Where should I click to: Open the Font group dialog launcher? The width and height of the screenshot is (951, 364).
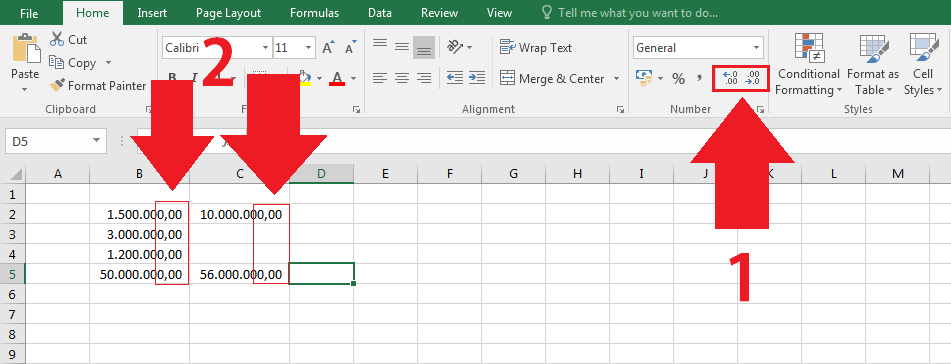click(x=357, y=110)
